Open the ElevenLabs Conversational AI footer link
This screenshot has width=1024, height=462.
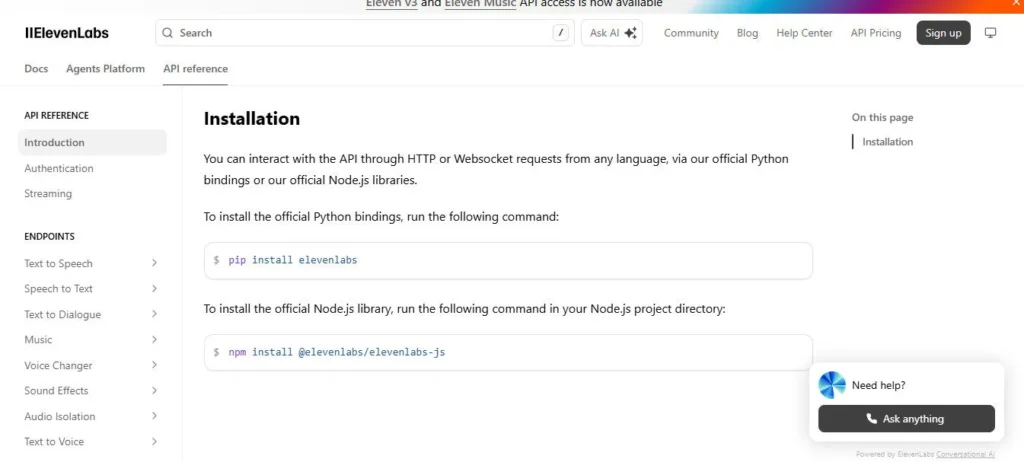[965, 454]
